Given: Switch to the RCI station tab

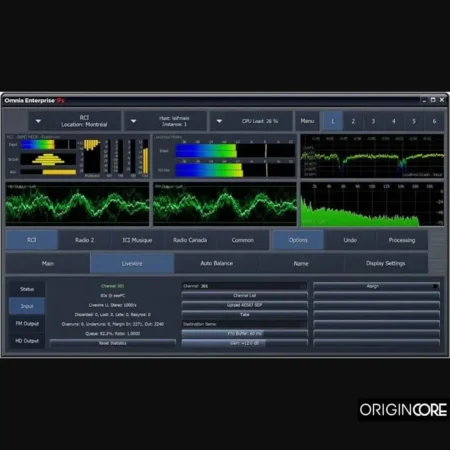Looking at the screenshot, I should point(32,240).
